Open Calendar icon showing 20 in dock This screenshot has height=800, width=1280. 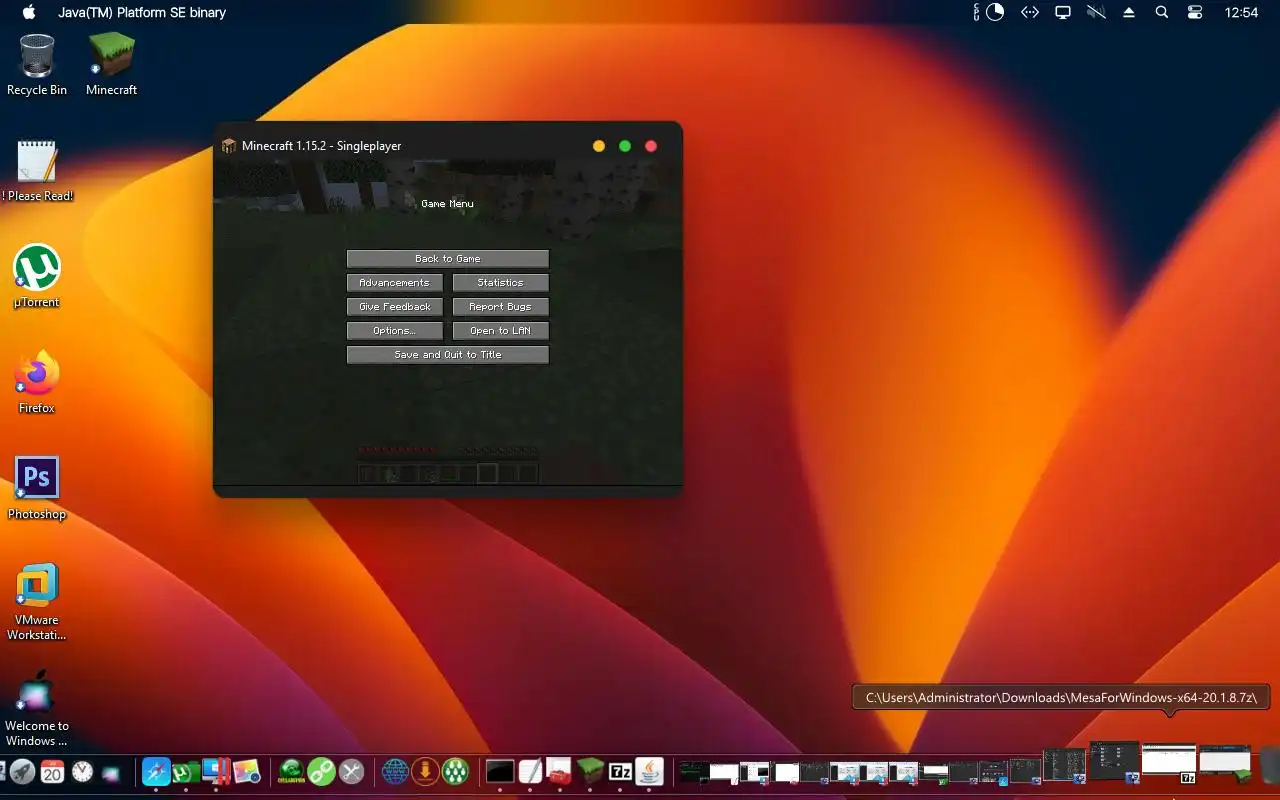tap(52, 772)
